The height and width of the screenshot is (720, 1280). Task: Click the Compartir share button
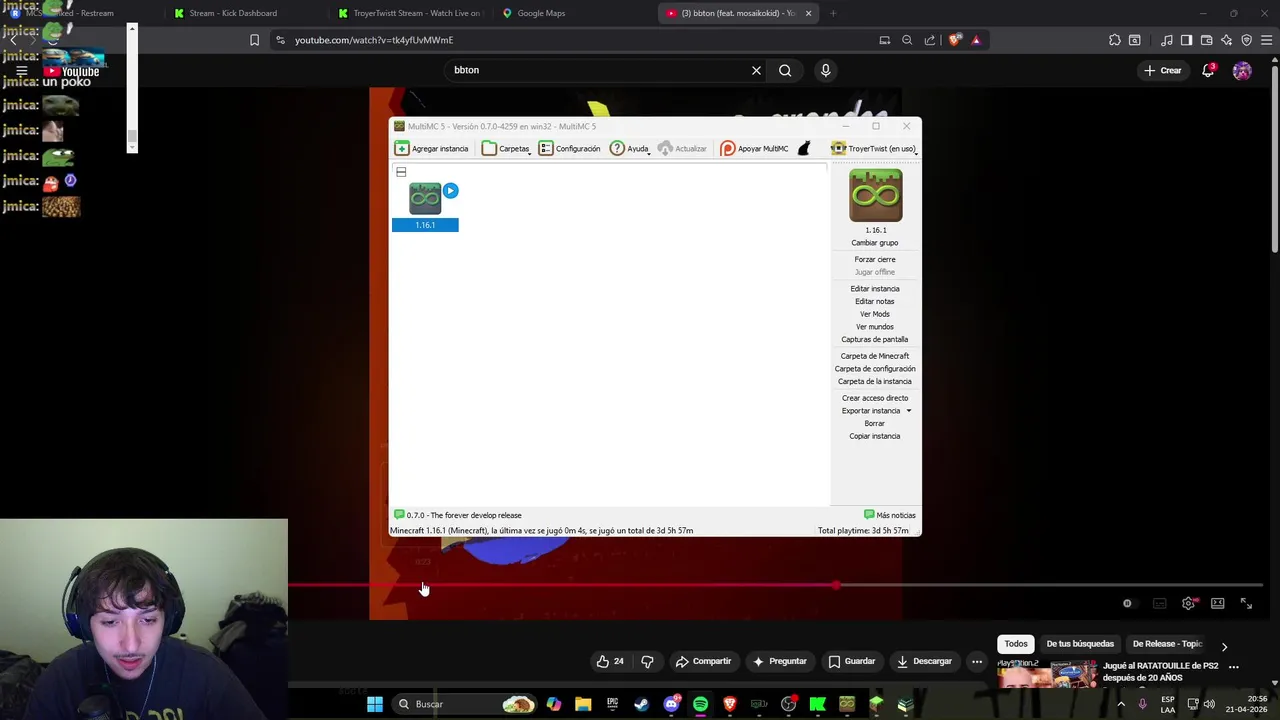703,661
